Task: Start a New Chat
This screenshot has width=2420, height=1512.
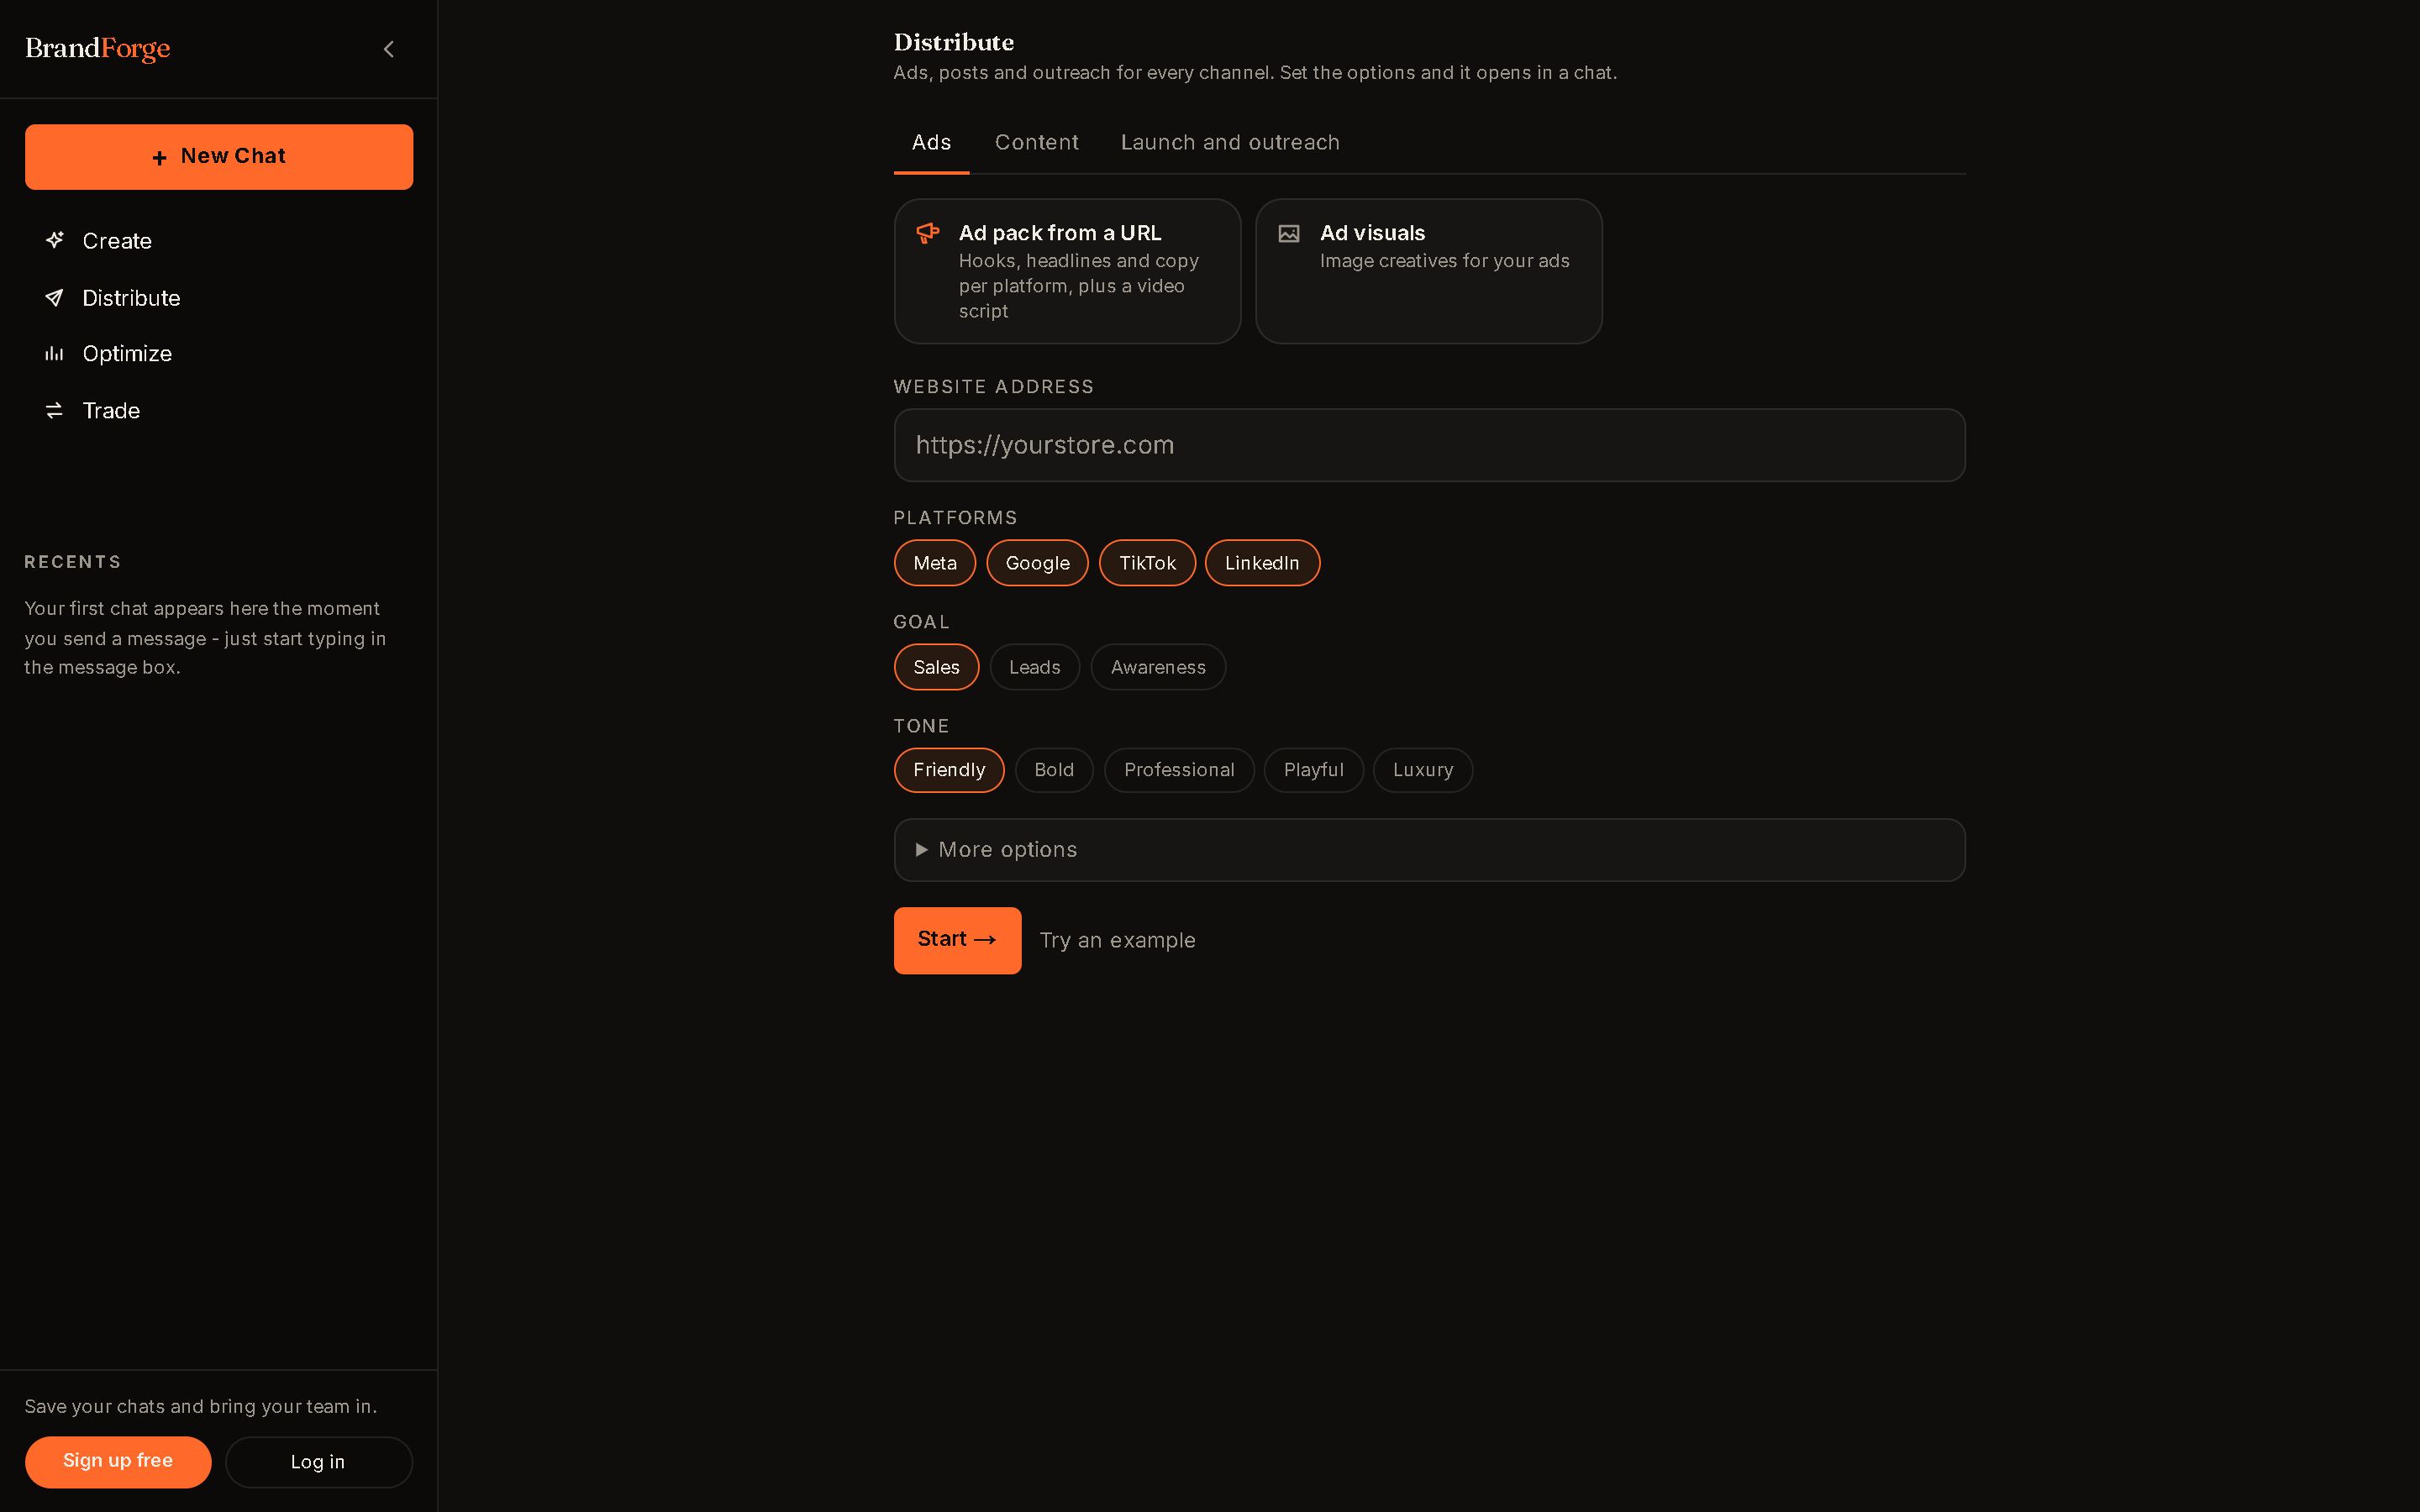Action: pyautogui.click(x=218, y=157)
